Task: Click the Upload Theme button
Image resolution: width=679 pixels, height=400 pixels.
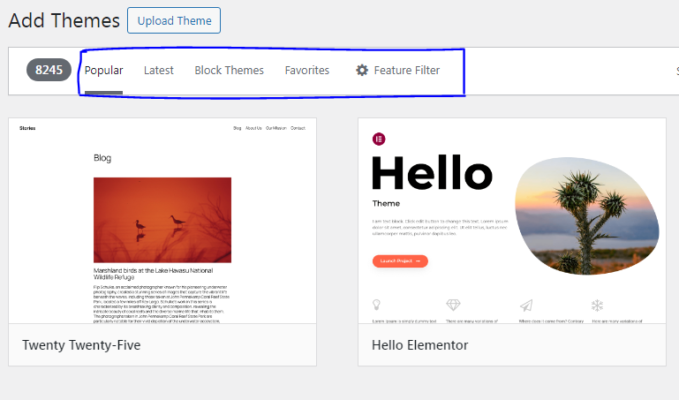Action: pyautogui.click(x=174, y=20)
